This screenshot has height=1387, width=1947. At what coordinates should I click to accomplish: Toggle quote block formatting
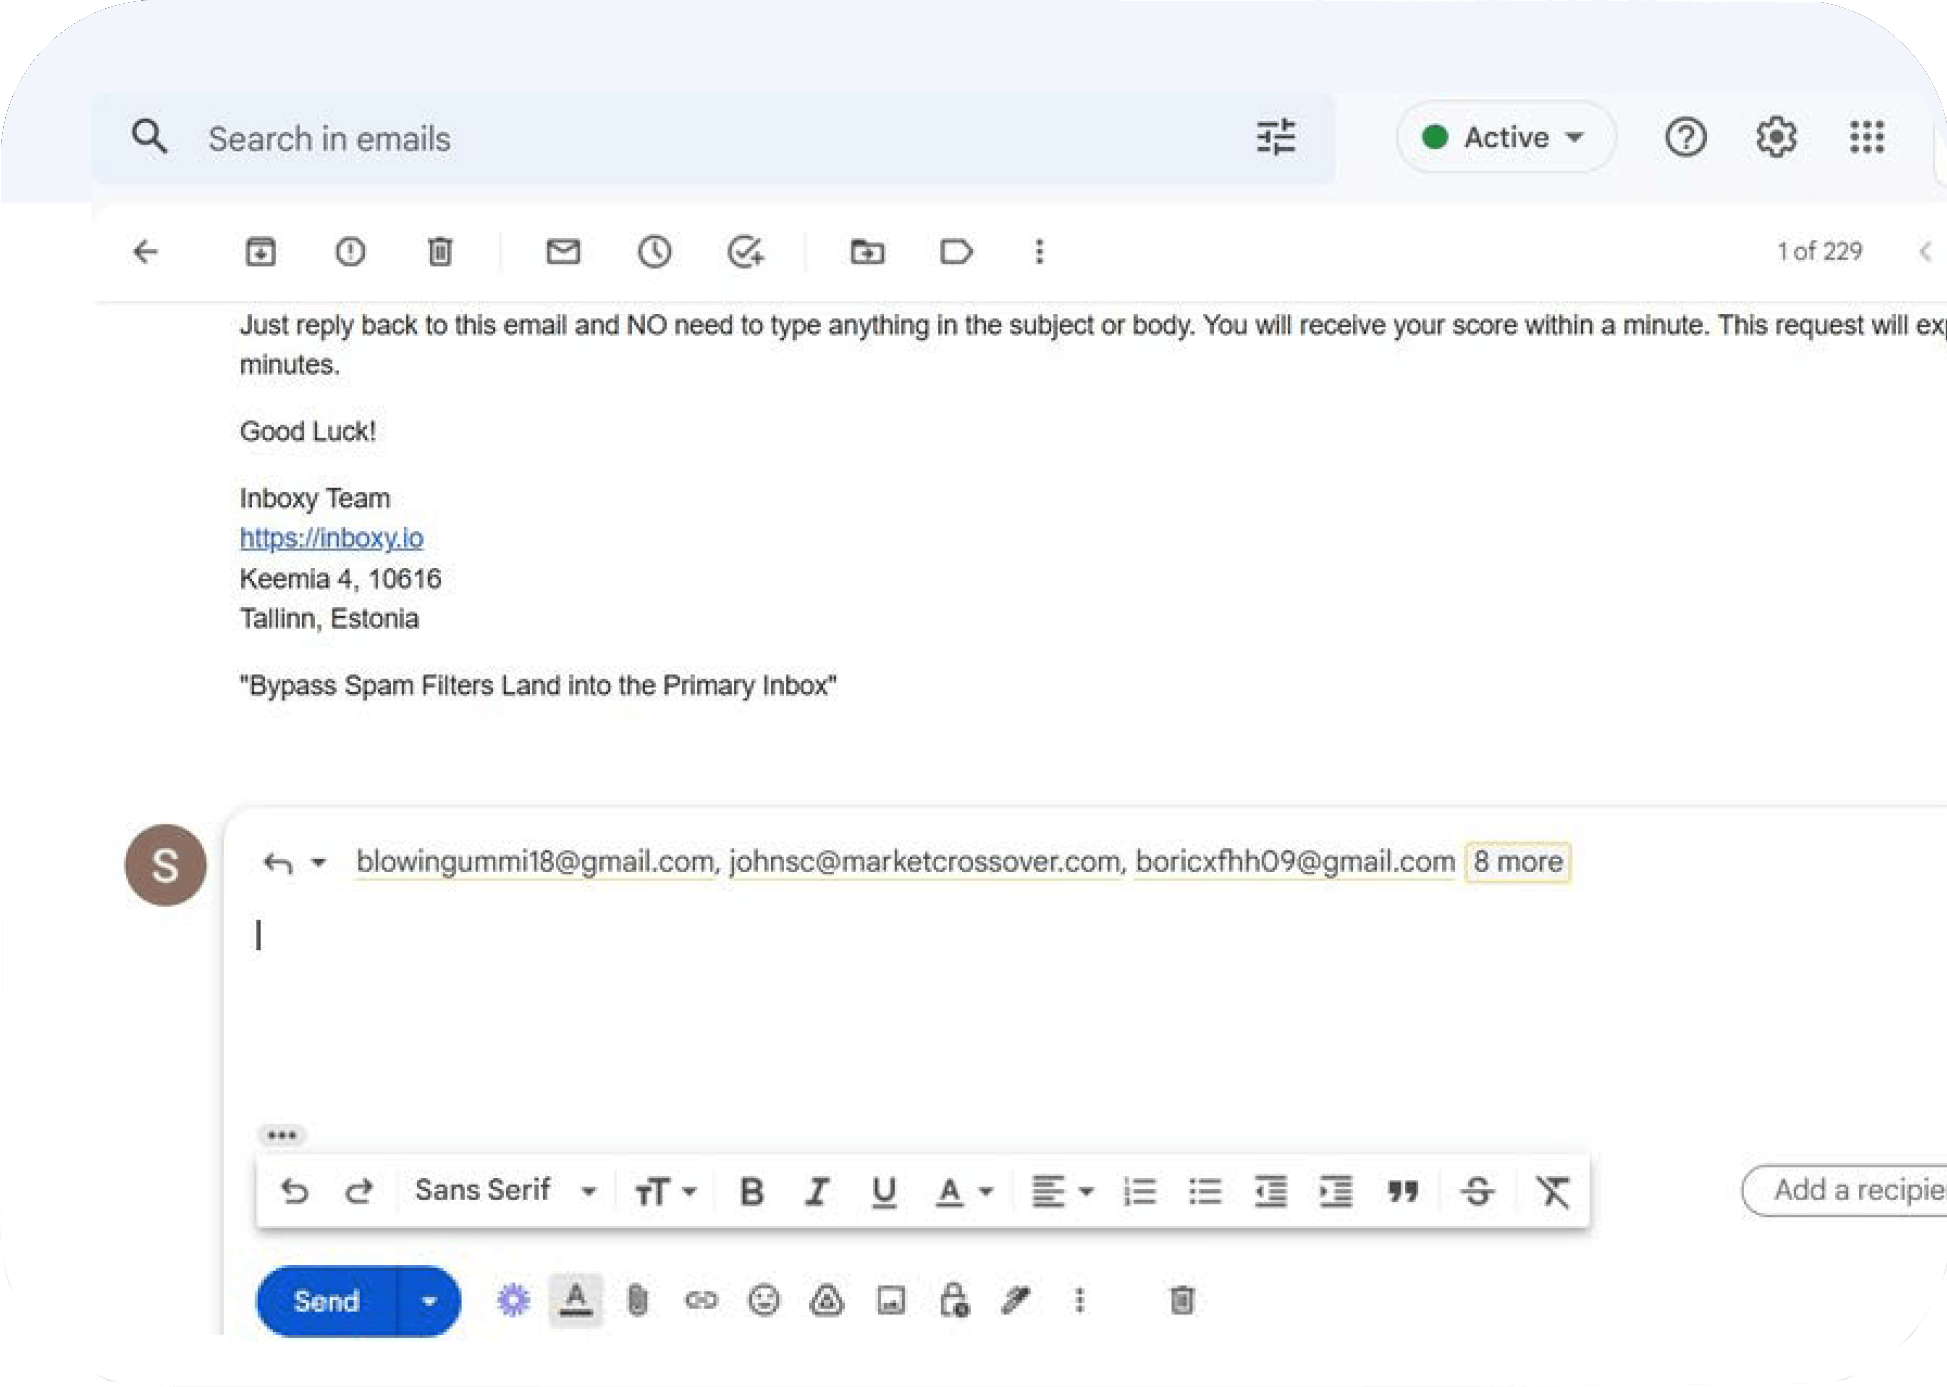pyautogui.click(x=1402, y=1191)
